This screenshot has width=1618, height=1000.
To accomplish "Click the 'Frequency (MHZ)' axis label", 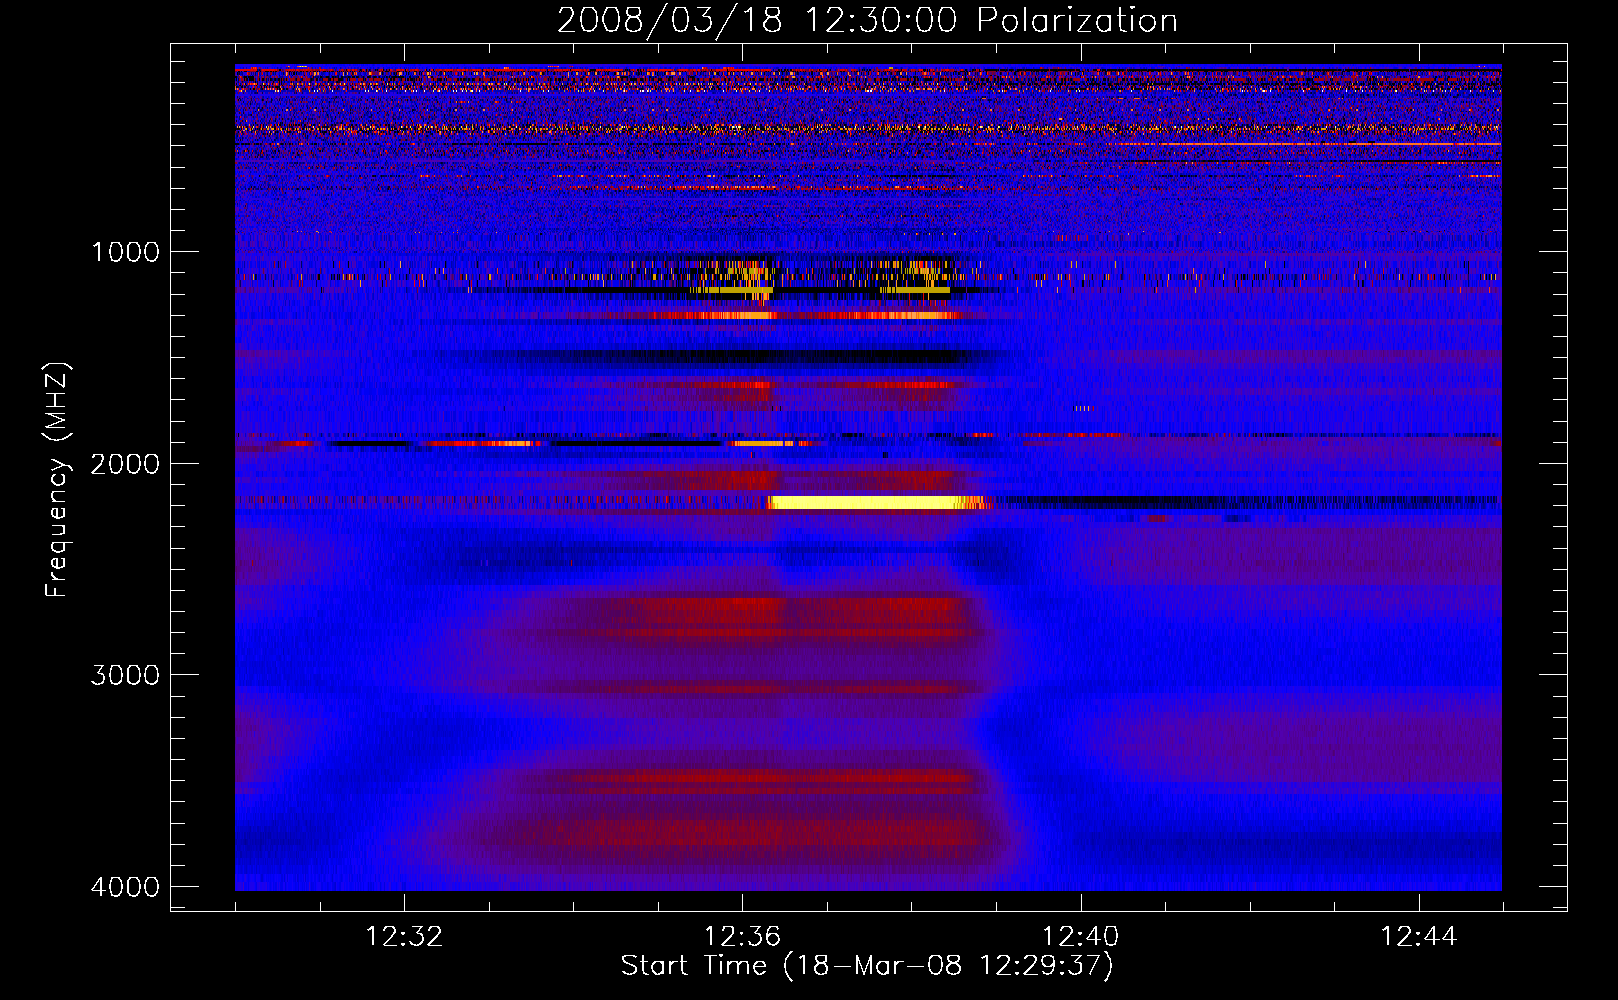I will pyautogui.click(x=58, y=480).
